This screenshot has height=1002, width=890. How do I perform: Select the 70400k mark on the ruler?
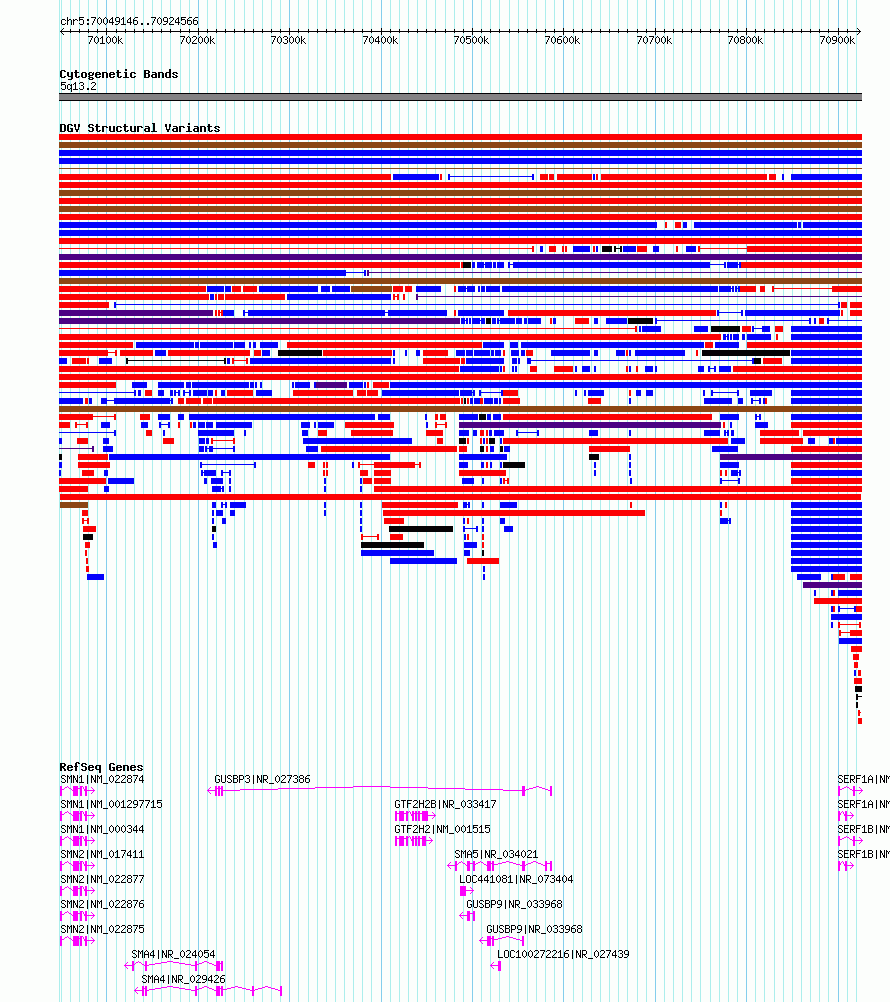click(x=380, y=40)
